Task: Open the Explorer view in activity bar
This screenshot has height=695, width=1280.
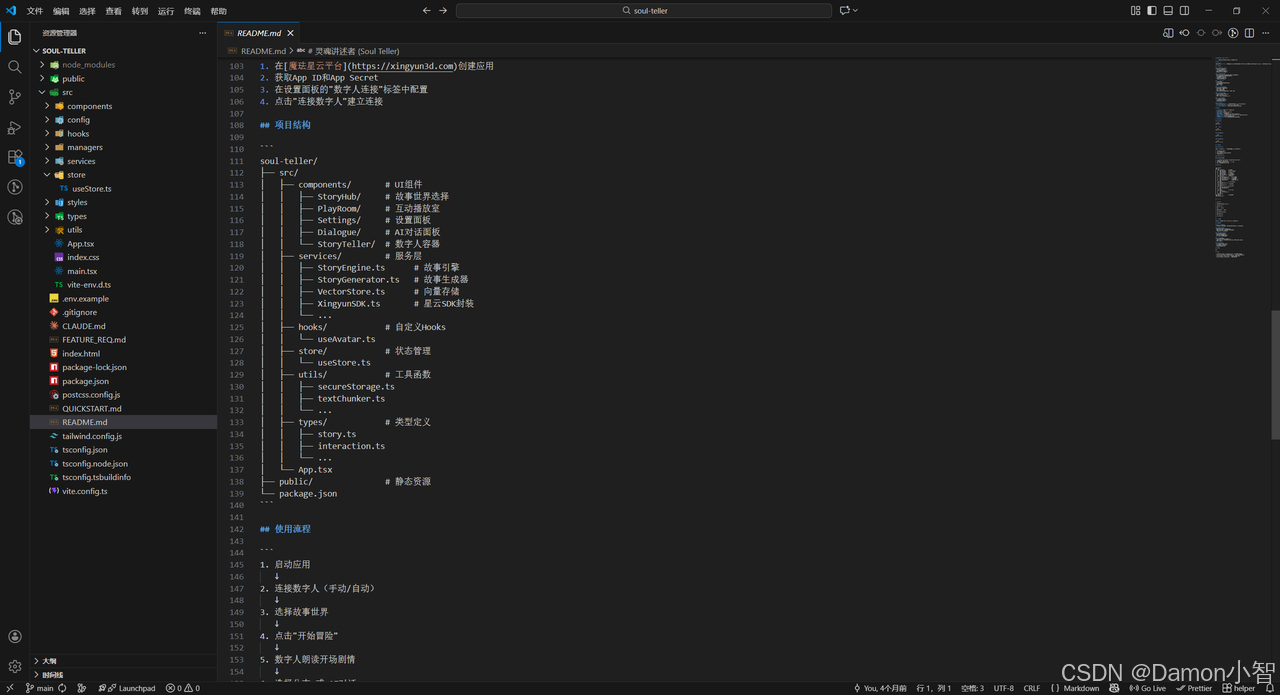Action: click(x=15, y=37)
